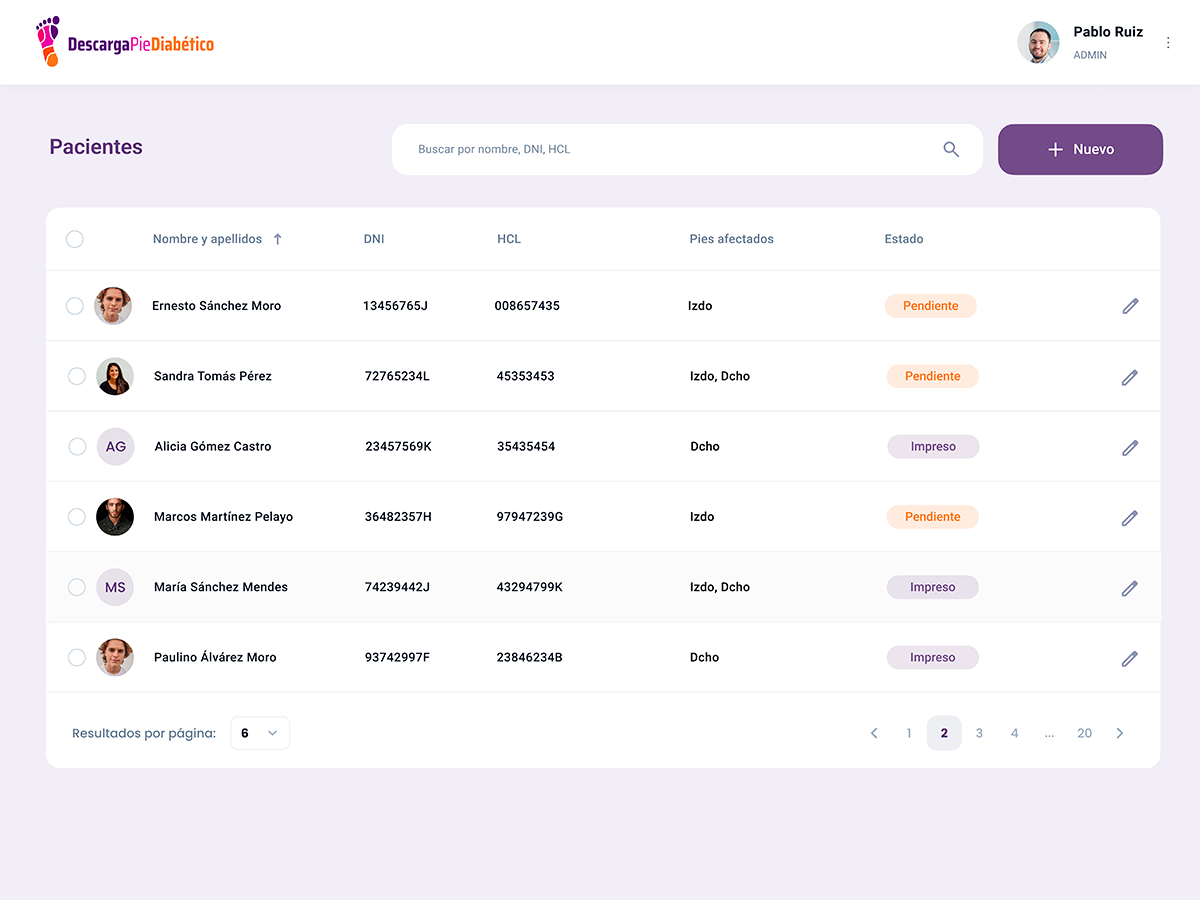Switch to page 3
The width and height of the screenshot is (1200, 900).
pos(979,733)
